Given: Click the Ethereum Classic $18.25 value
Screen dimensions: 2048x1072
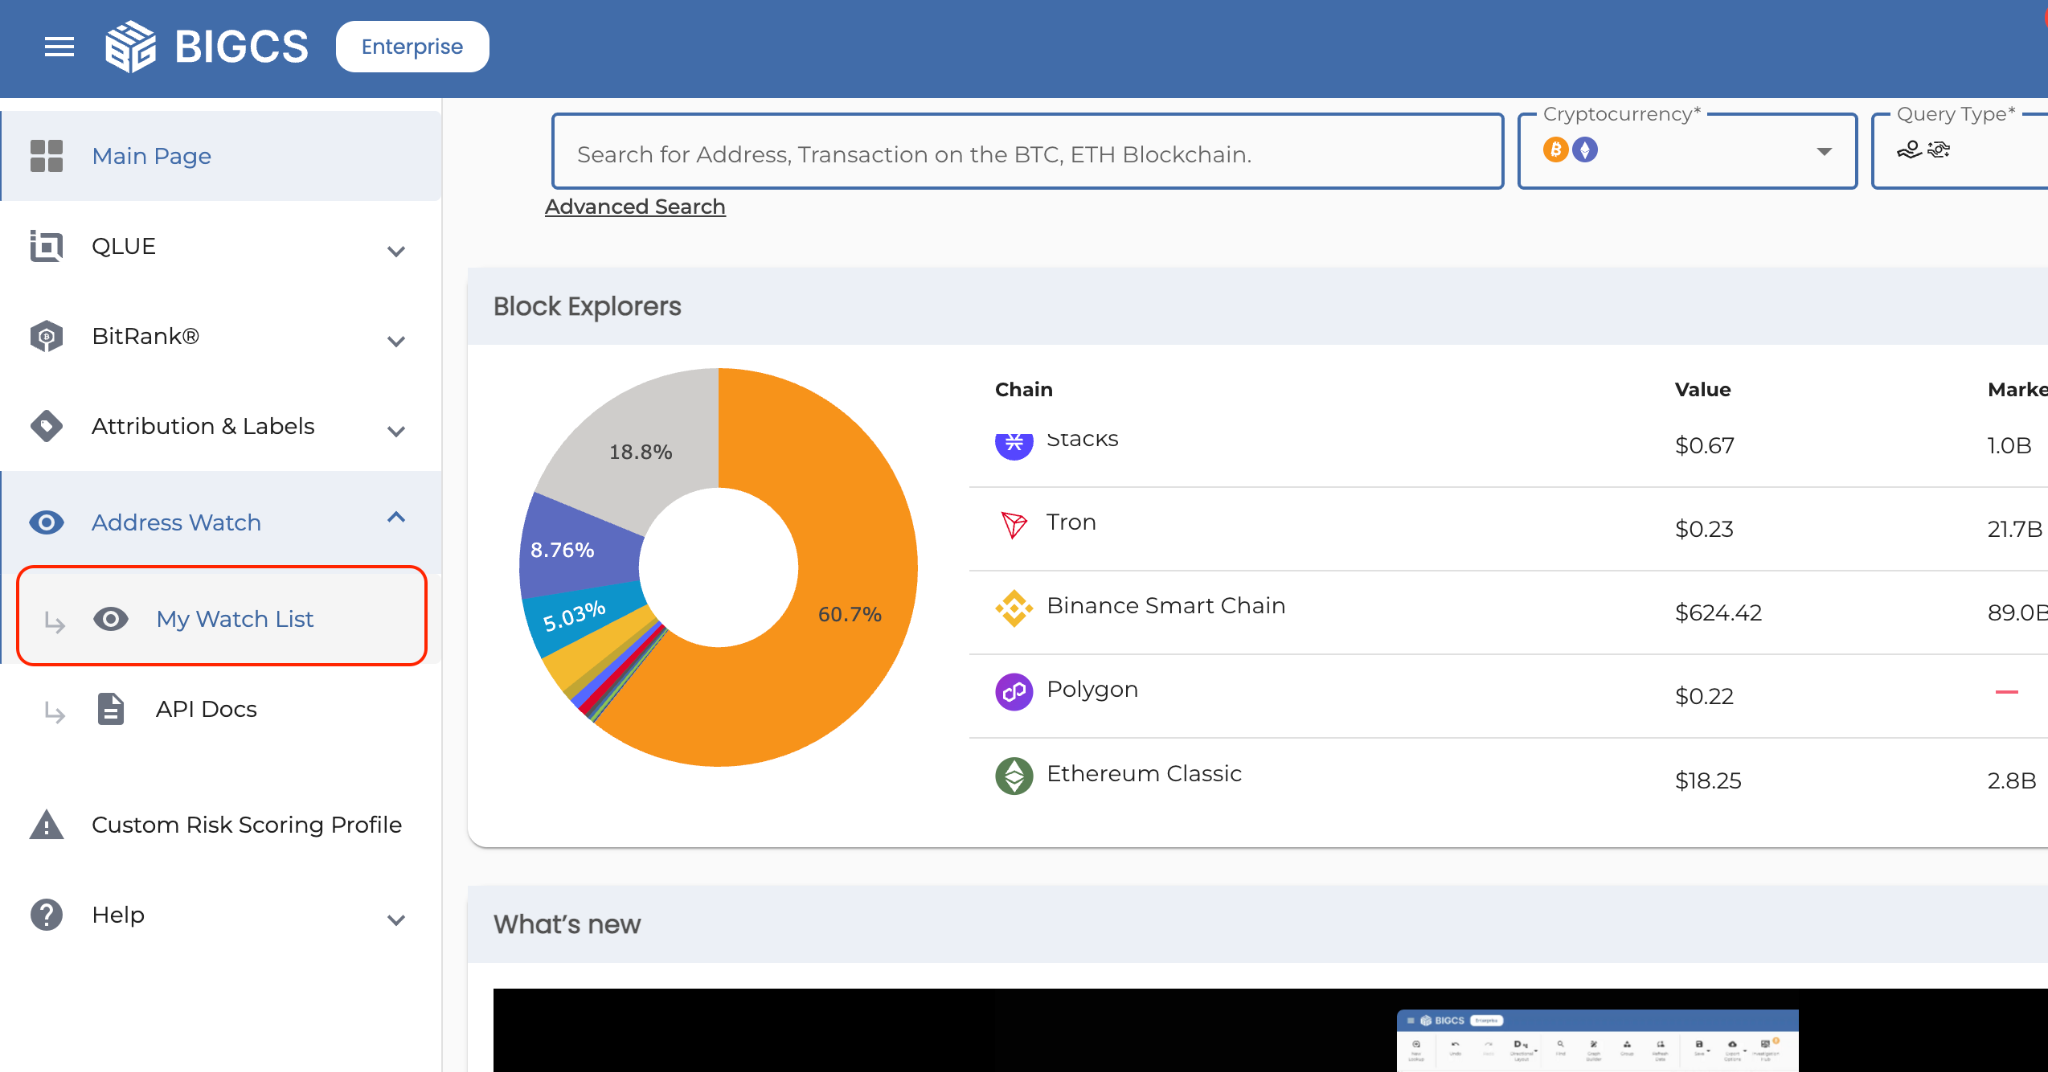Looking at the screenshot, I should tap(1708, 781).
